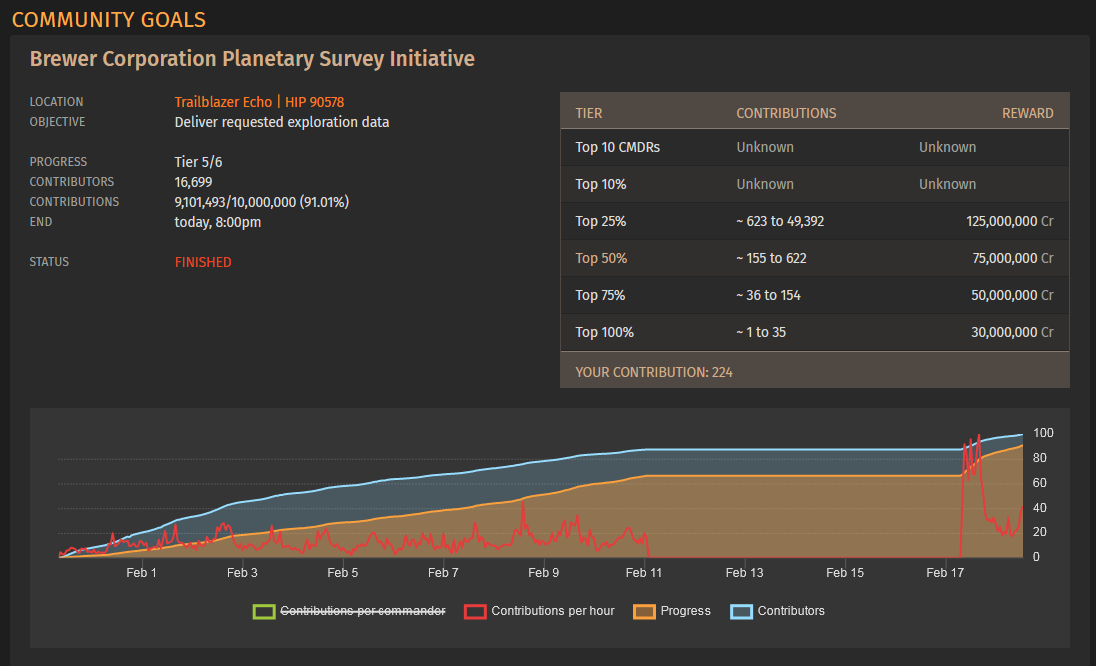Image resolution: width=1096 pixels, height=666 pixels.
Task: Click the TIER column header
Action: pos(589,113)
